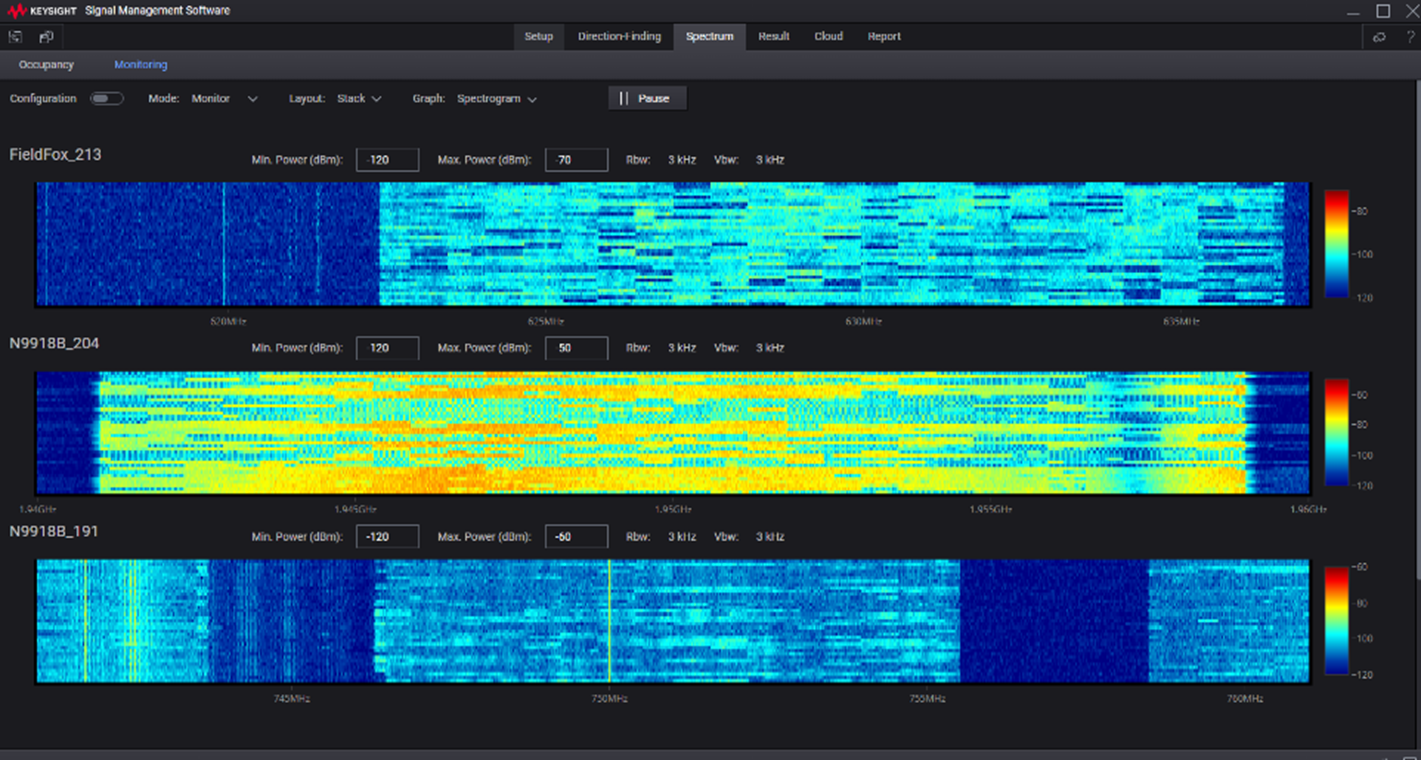Focus the N9918B_191 Max. Power field
The height and width of the screenshot is (760, 1421).
576,537
